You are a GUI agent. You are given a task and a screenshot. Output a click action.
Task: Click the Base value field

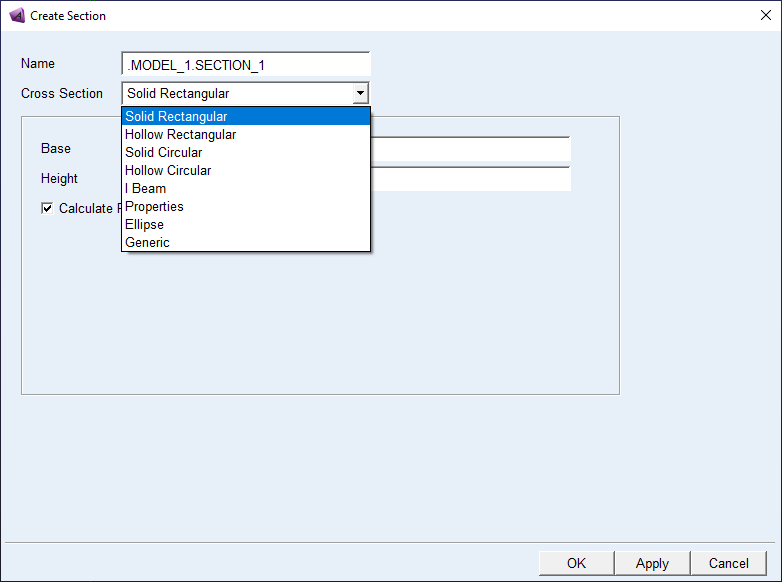[x=470, y=149]
